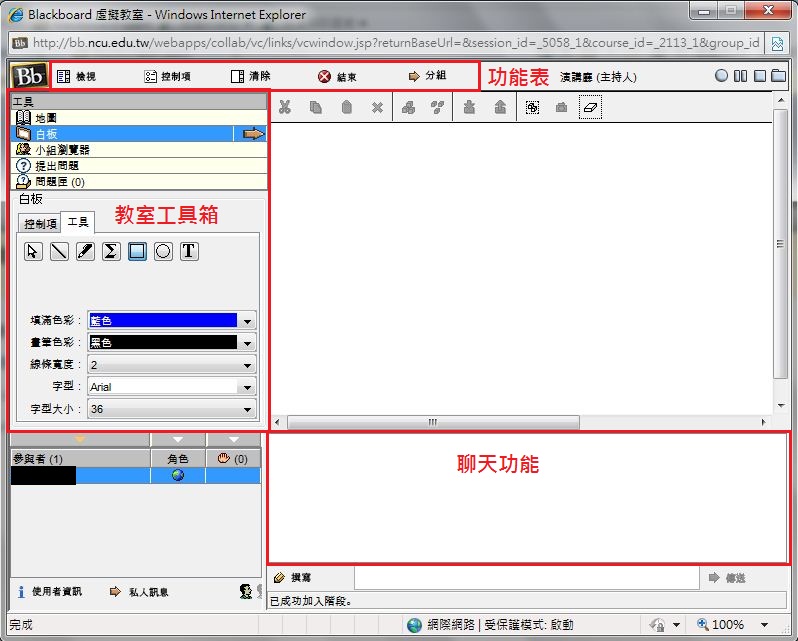Click the scissors cut icon

click(285, 107)
